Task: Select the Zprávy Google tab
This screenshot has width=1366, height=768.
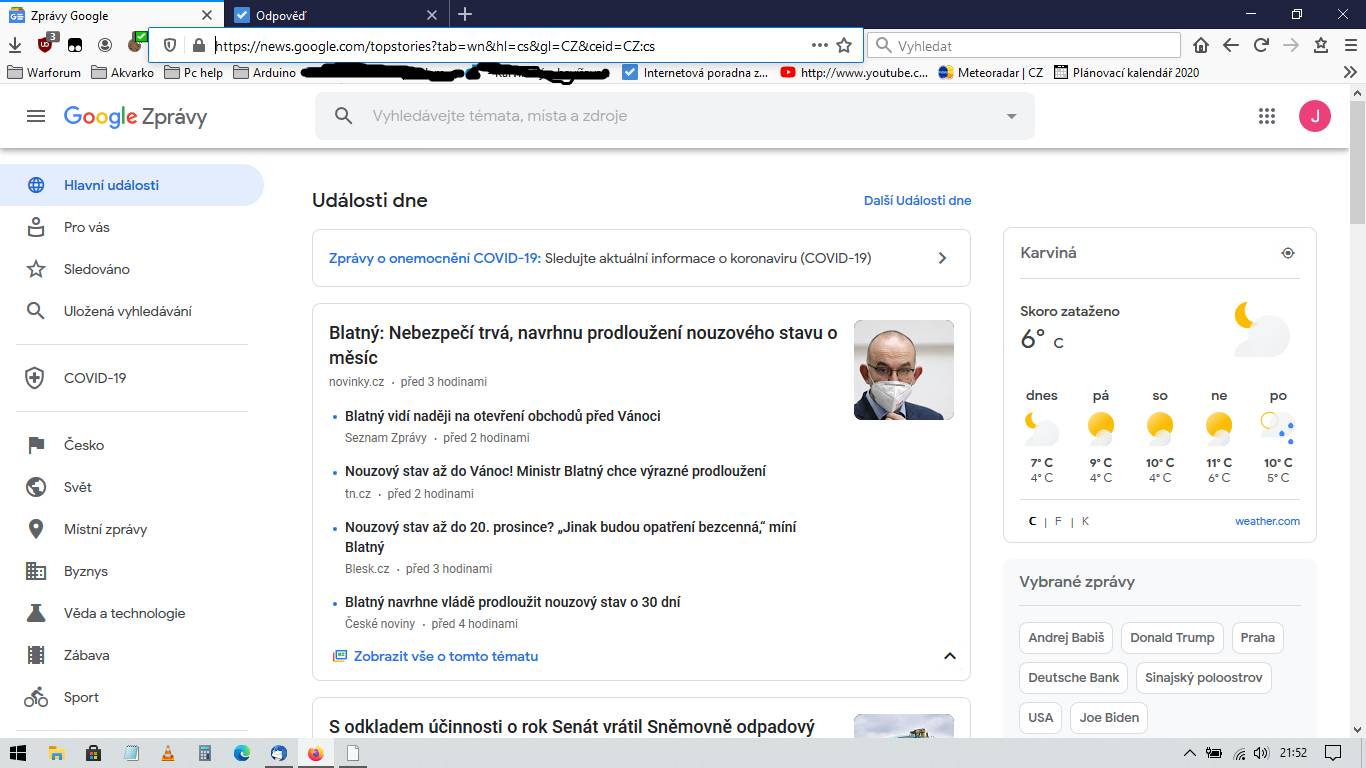Action: coord(112,15)
